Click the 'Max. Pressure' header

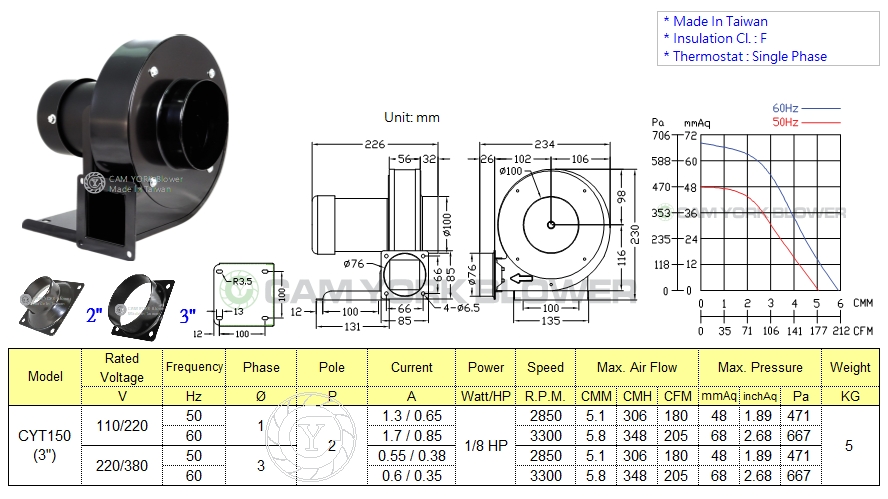click(760, 368)
